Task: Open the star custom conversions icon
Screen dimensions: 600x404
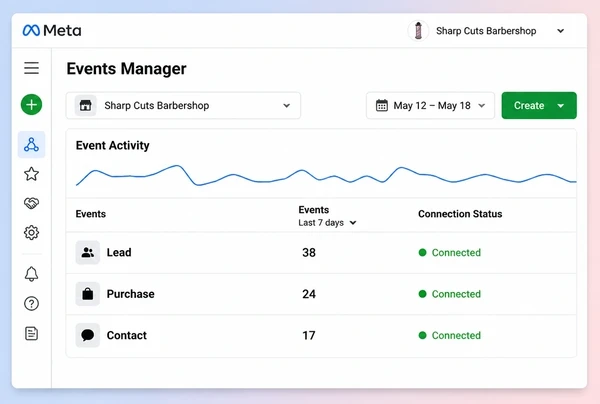Action: (x=31, y=174)
